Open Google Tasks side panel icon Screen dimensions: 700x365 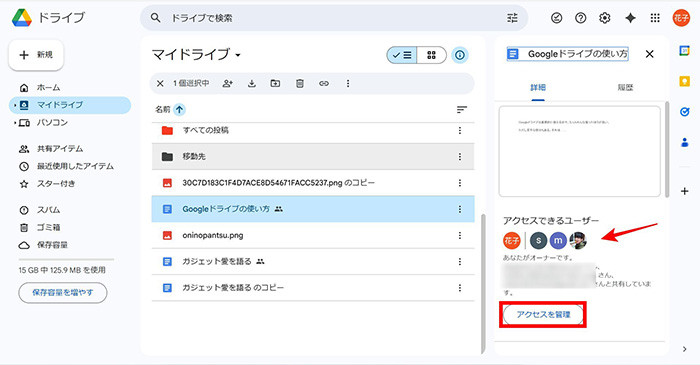[x=684, y=112]
